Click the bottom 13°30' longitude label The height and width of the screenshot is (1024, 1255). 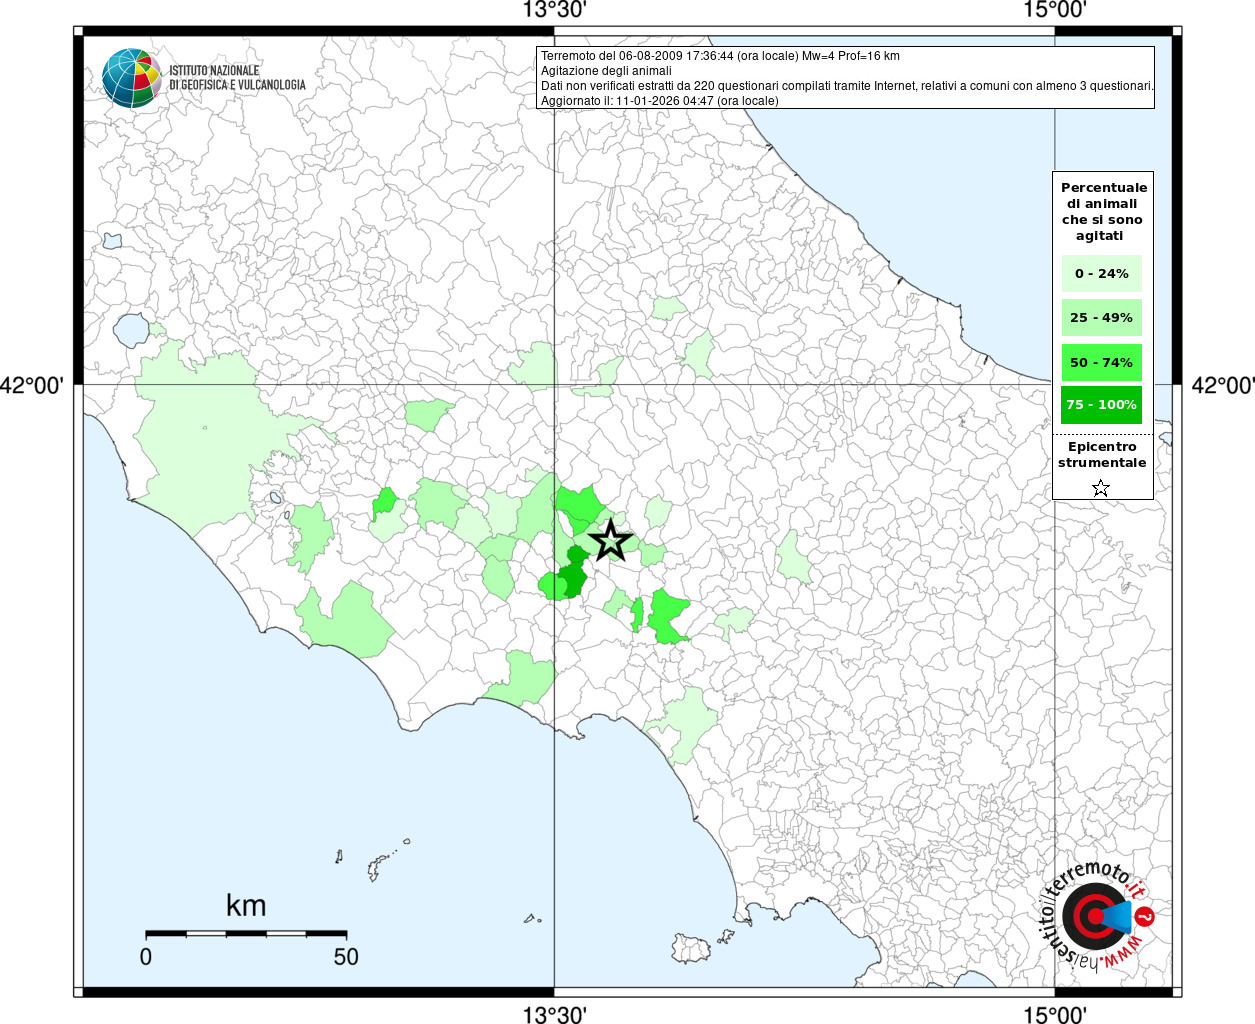(554, 1014)
